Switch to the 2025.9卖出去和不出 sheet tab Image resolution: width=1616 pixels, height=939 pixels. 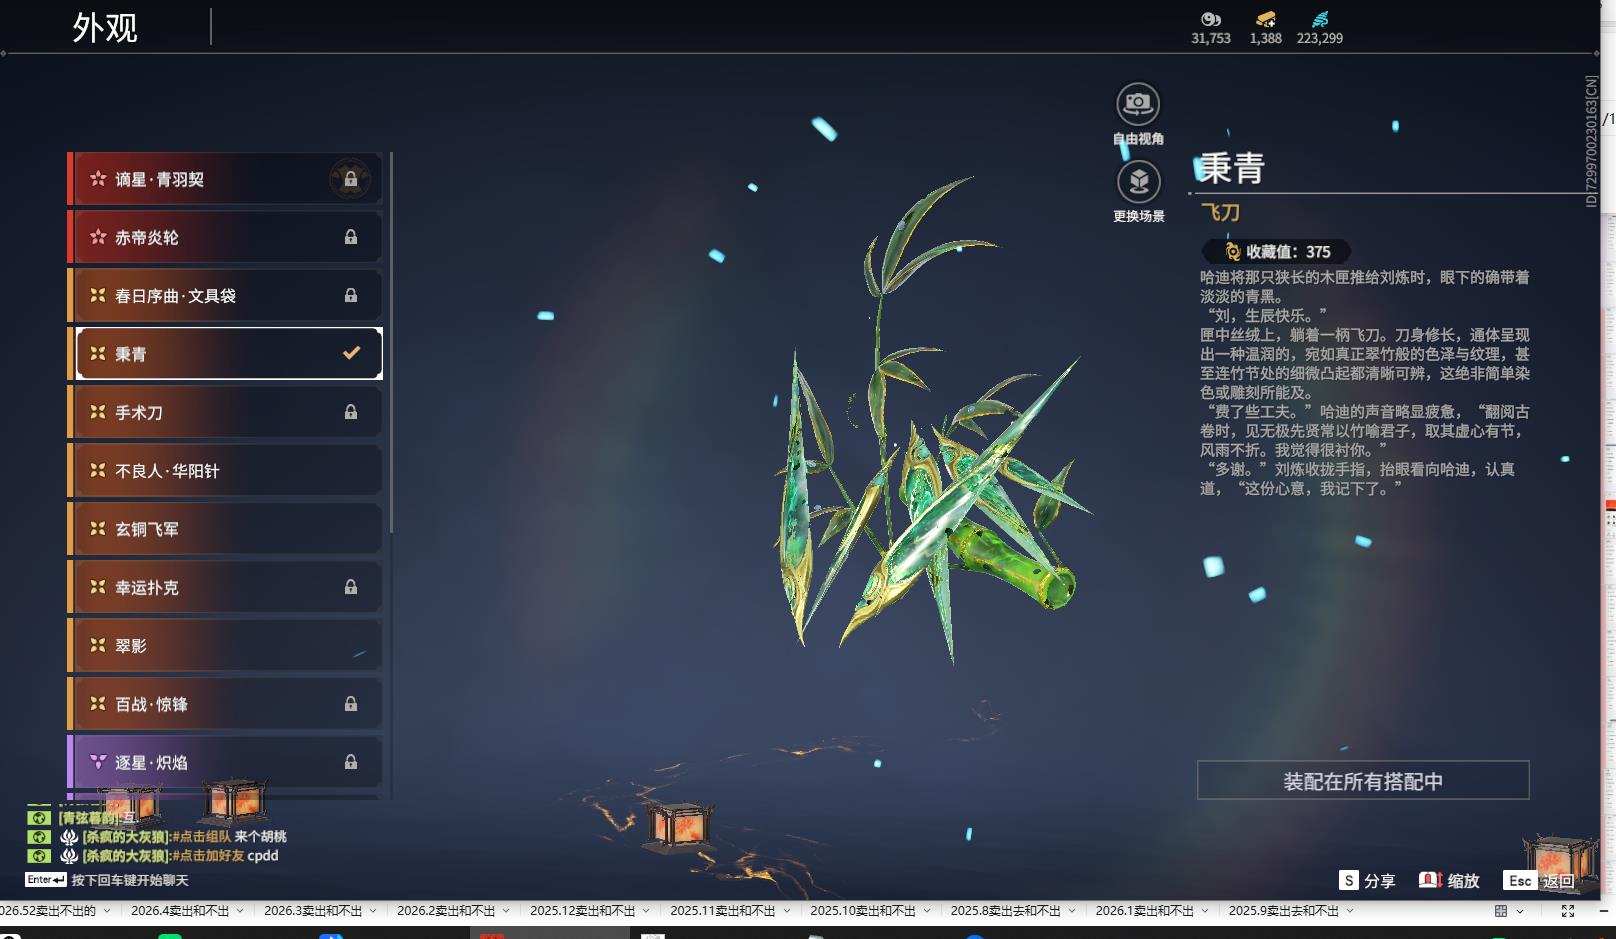pos(1284,911)
